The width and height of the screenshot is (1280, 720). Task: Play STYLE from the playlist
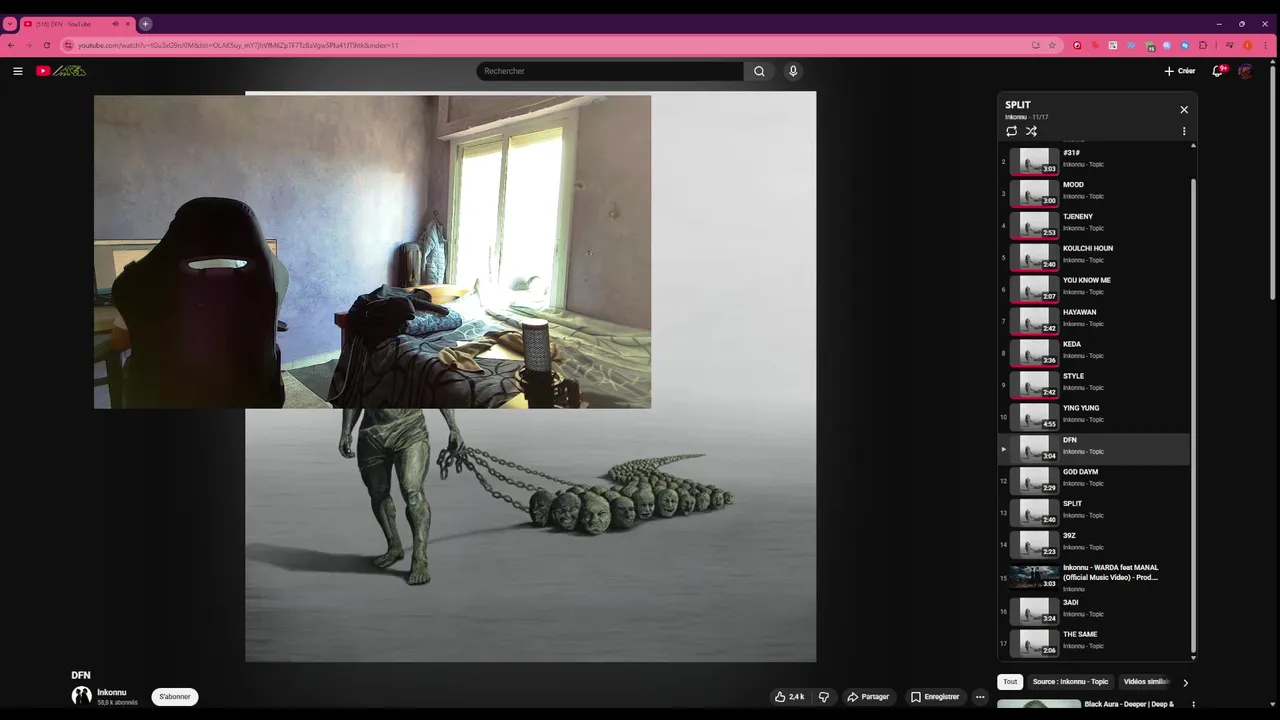1095,384
